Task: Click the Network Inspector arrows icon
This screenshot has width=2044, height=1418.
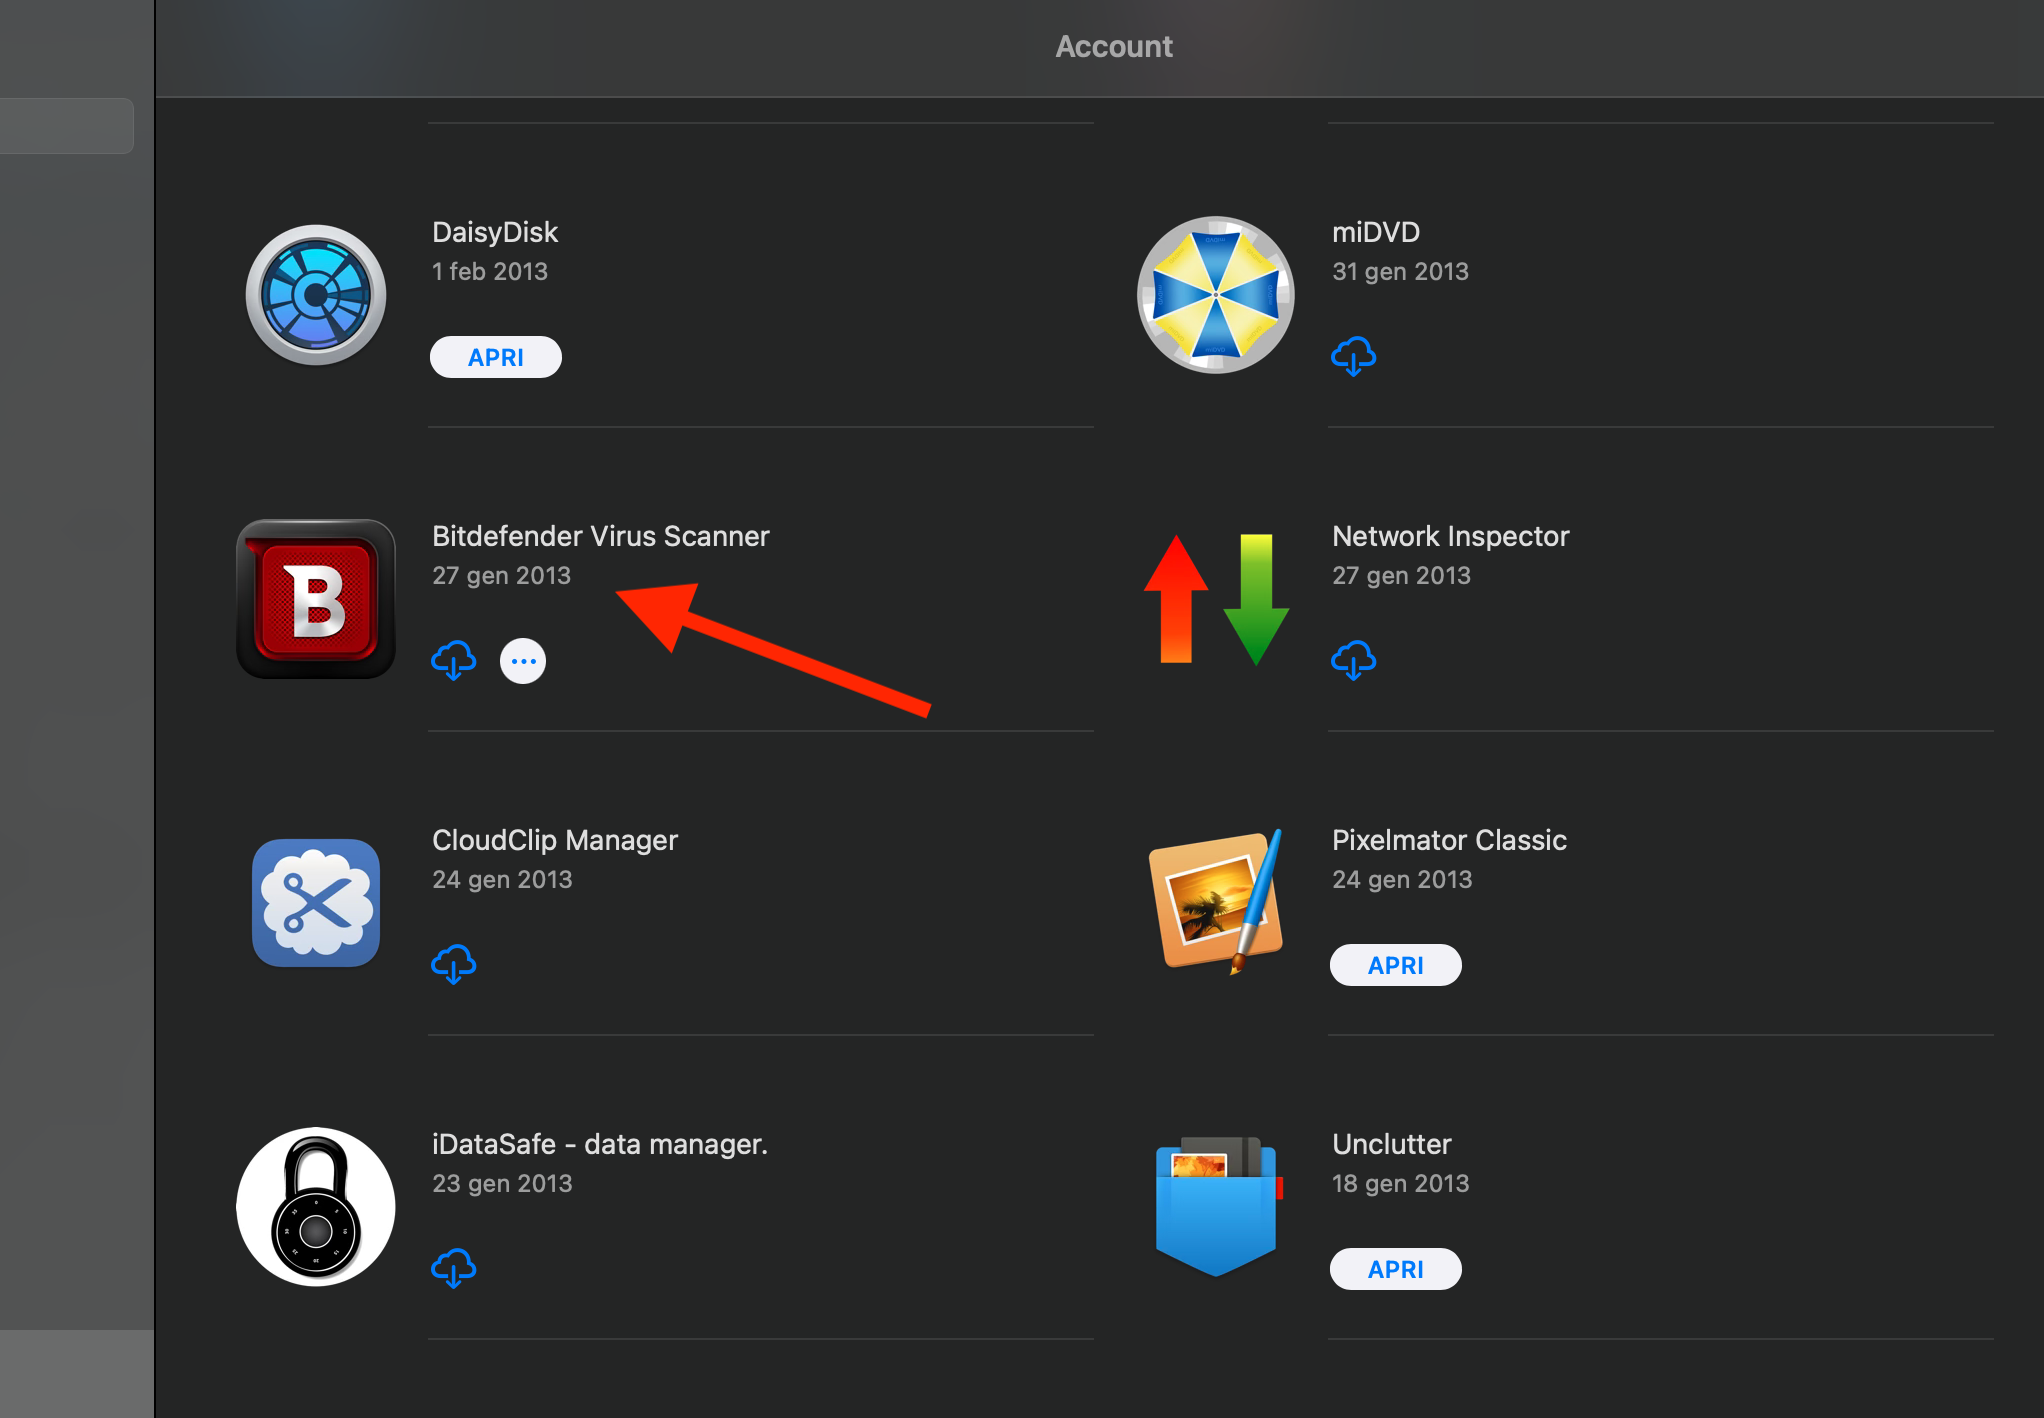Action: [1216, 599]
